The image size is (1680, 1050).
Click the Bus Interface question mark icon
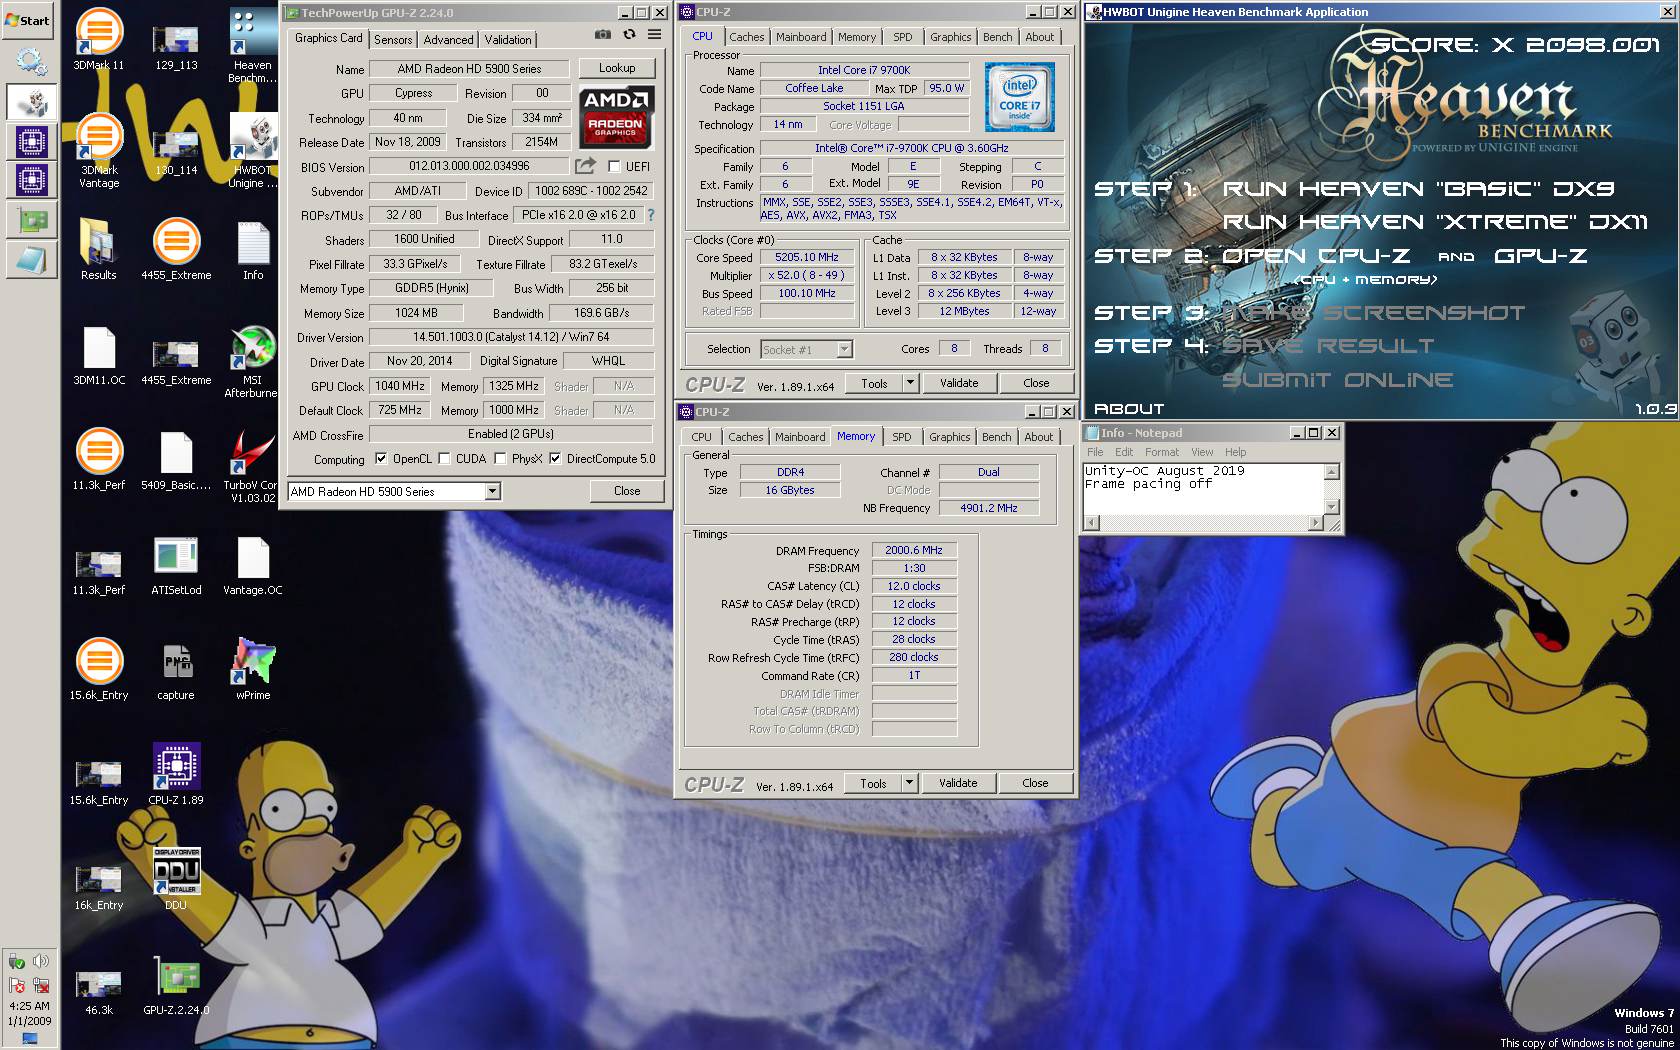pyautogui.click(x=651, y=215)
